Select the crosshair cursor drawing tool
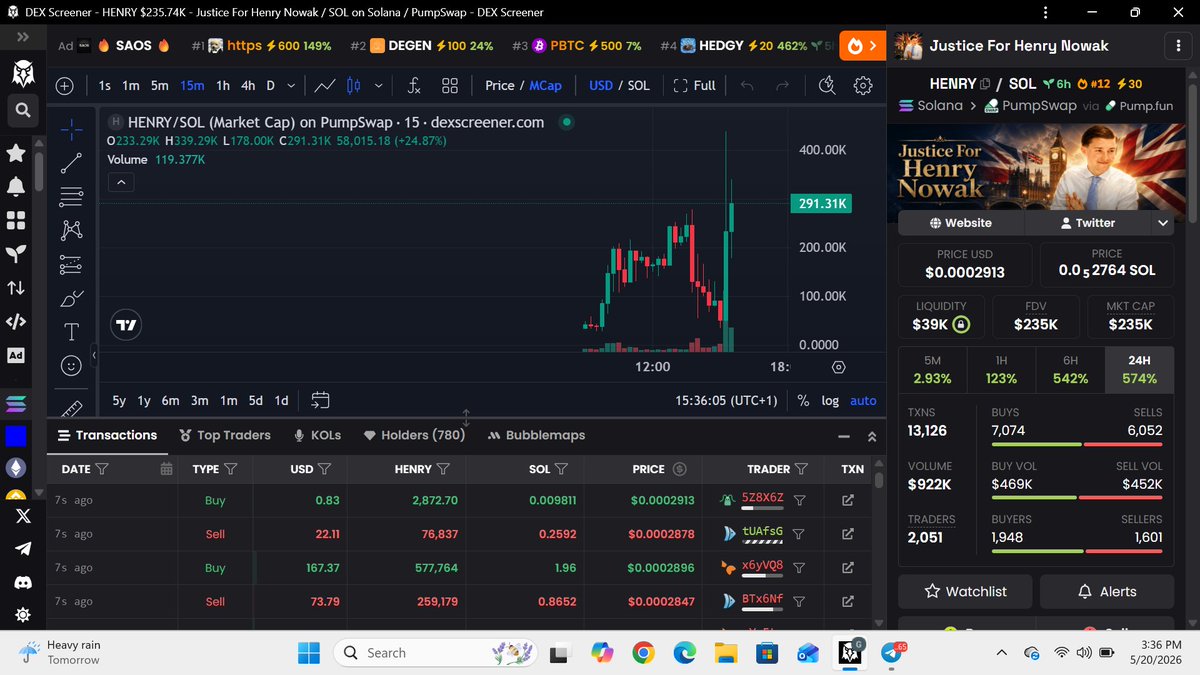1200x675 pixels. click(72, 129)
